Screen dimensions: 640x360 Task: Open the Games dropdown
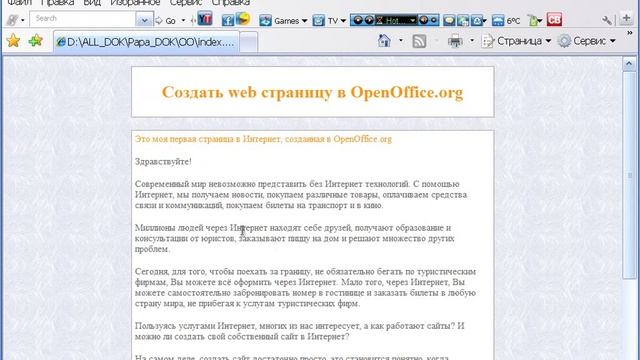tap(304, 21)
